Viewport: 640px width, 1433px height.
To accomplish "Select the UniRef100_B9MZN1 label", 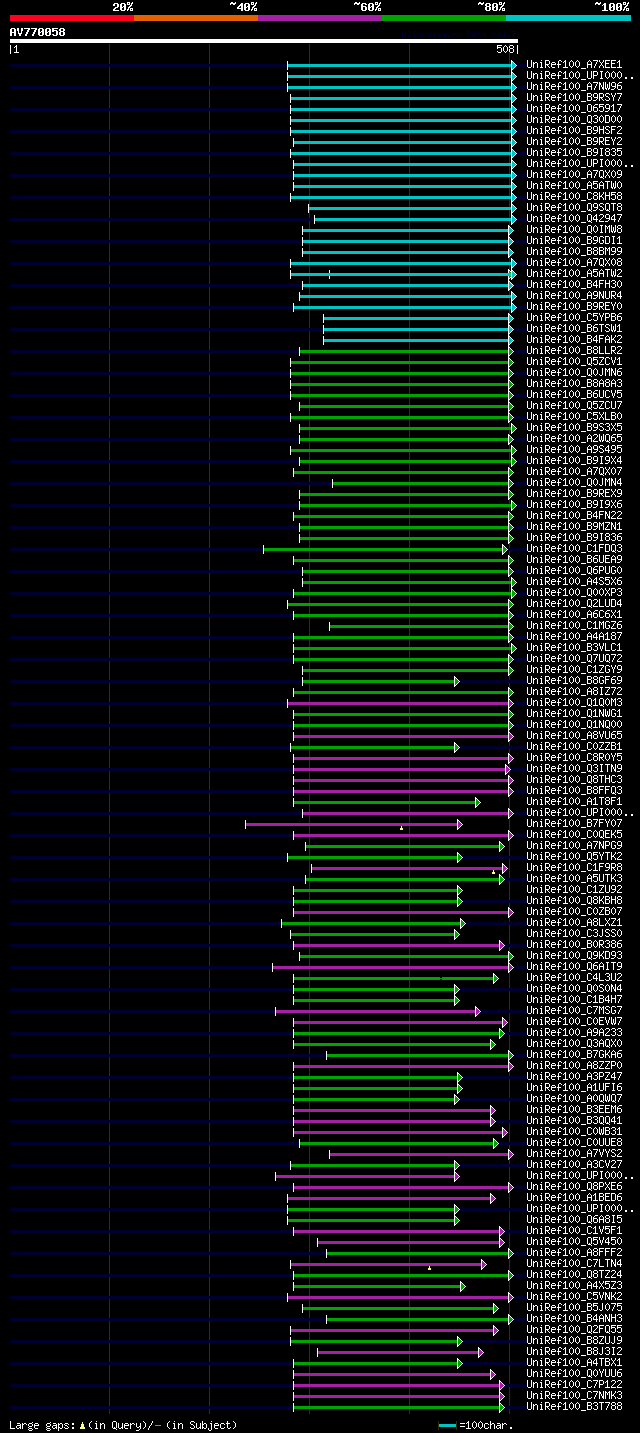I will point(575,526).
